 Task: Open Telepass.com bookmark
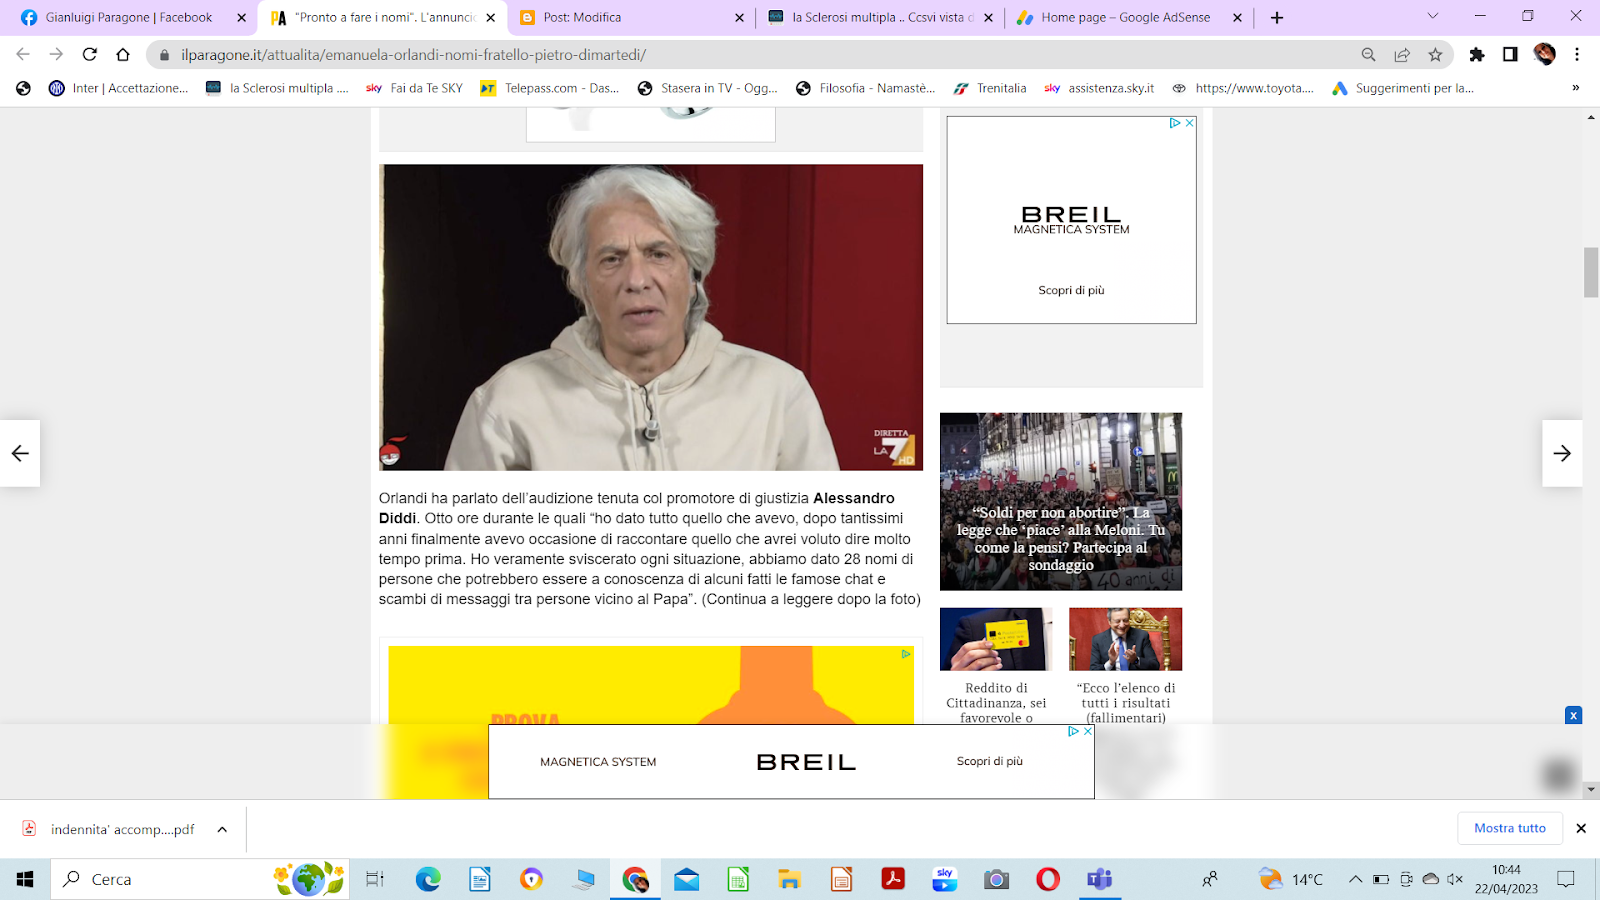pyautogui.click(x=550, y=88)
